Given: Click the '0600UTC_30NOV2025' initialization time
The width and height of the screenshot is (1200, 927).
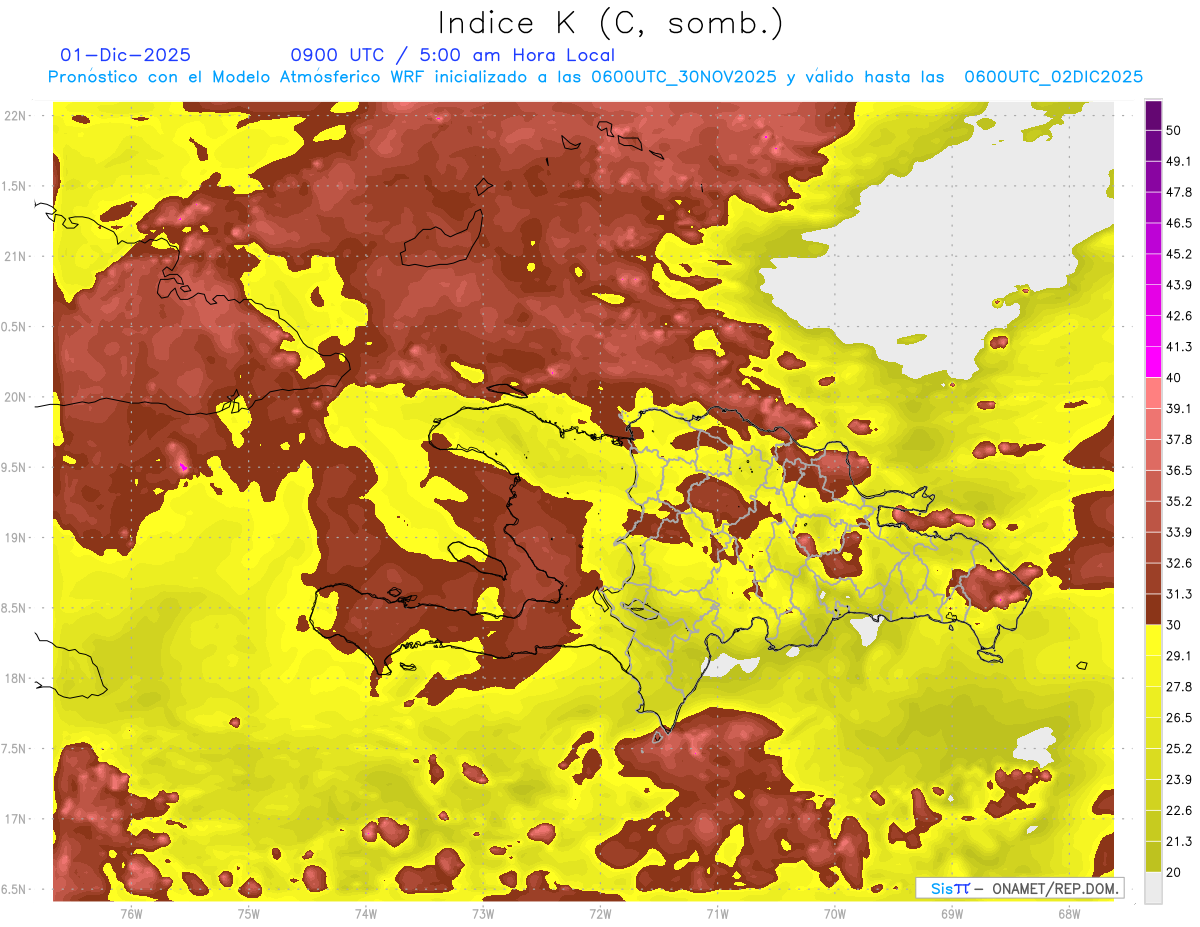Looking at the screenshot, I should [683, 77].
